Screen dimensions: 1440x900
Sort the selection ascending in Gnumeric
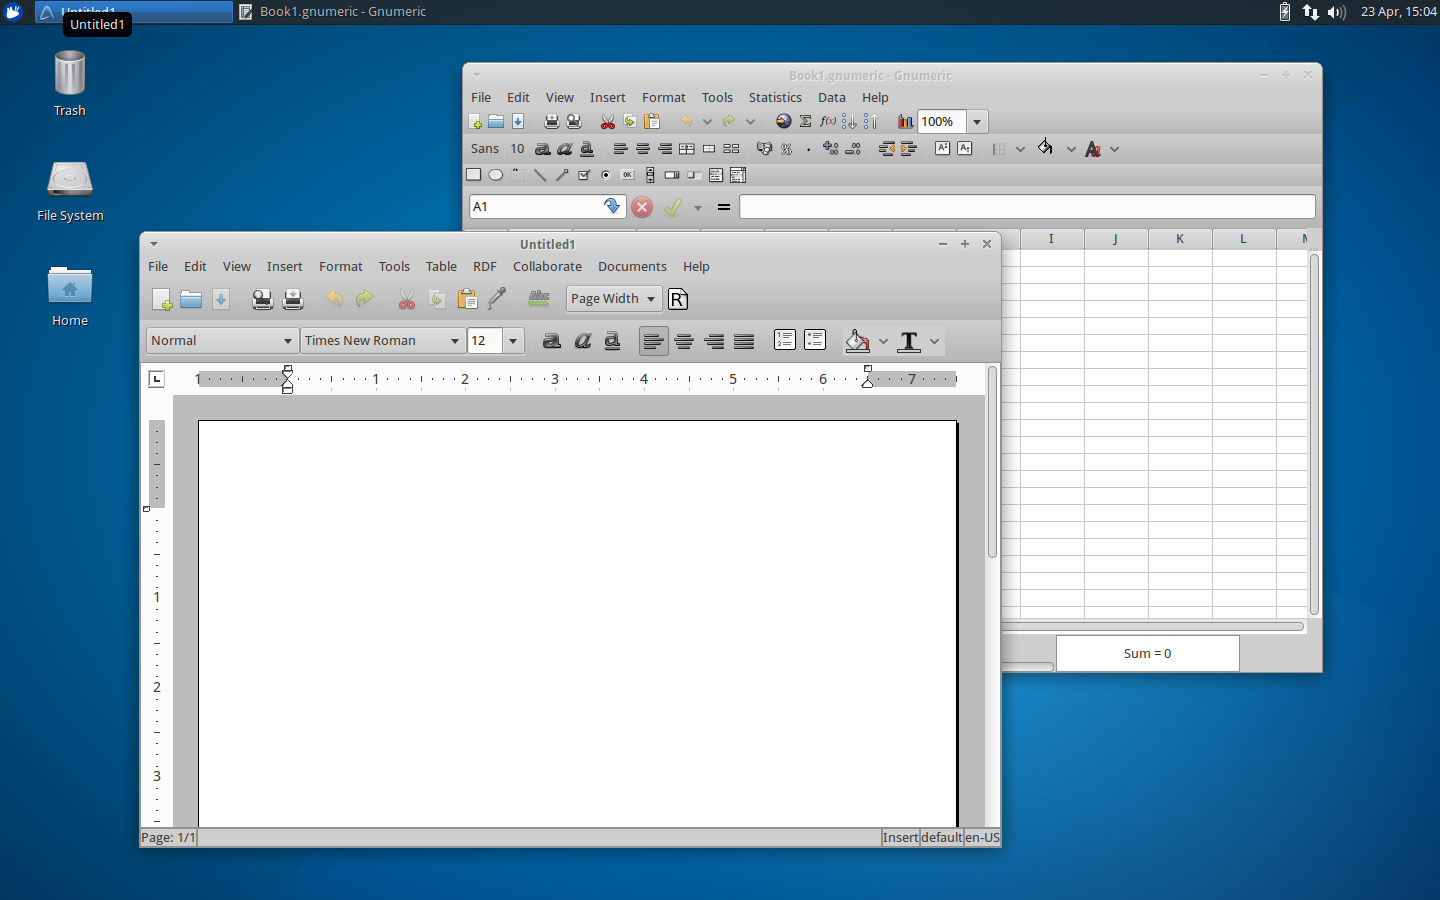coord(849,121)
